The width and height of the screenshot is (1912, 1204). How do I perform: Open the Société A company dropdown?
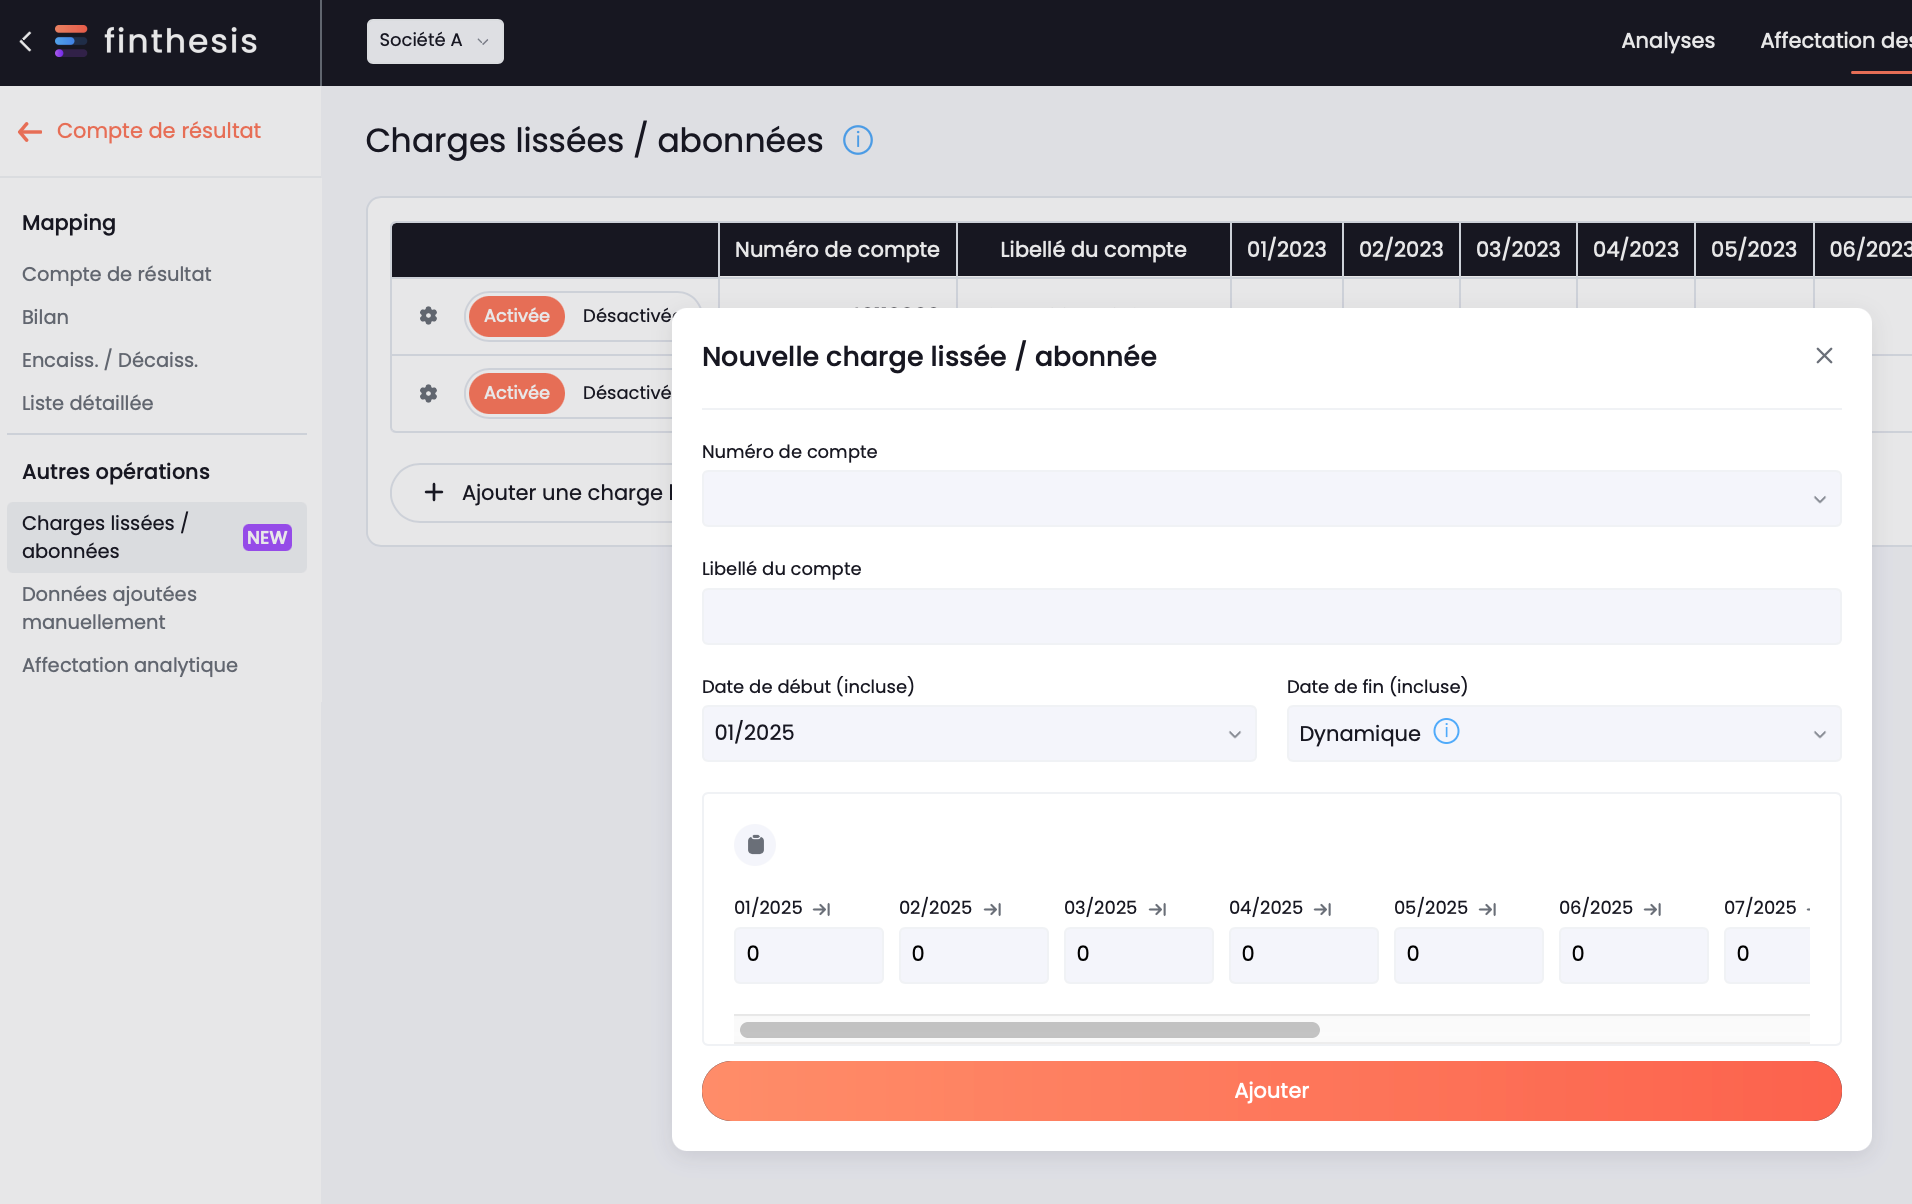pos(435,41)
